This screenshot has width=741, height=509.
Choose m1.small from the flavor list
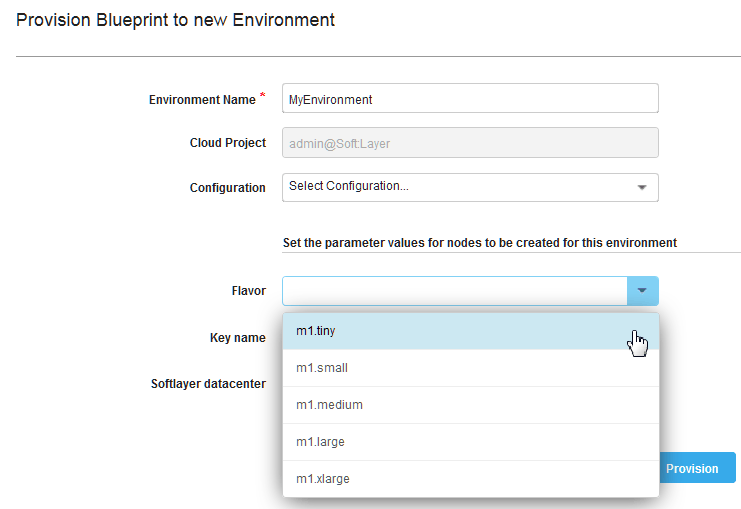tap(471, 368)
